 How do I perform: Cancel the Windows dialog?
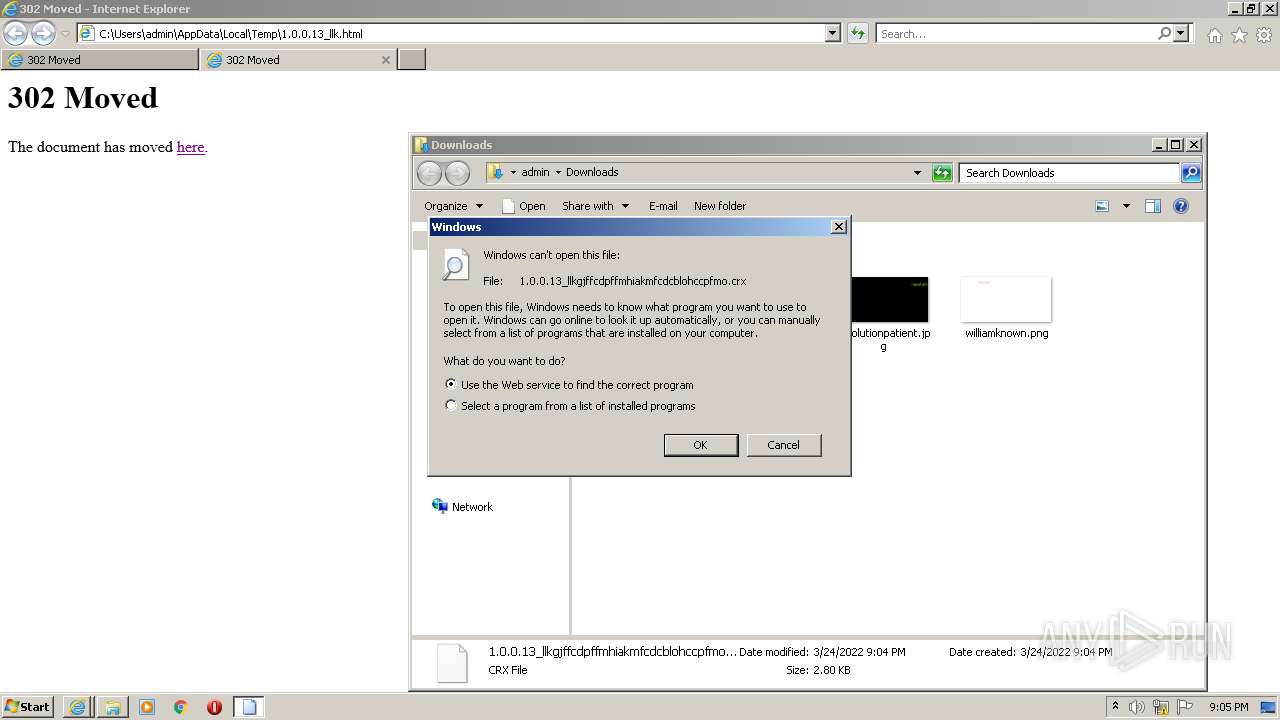[784, 445]
